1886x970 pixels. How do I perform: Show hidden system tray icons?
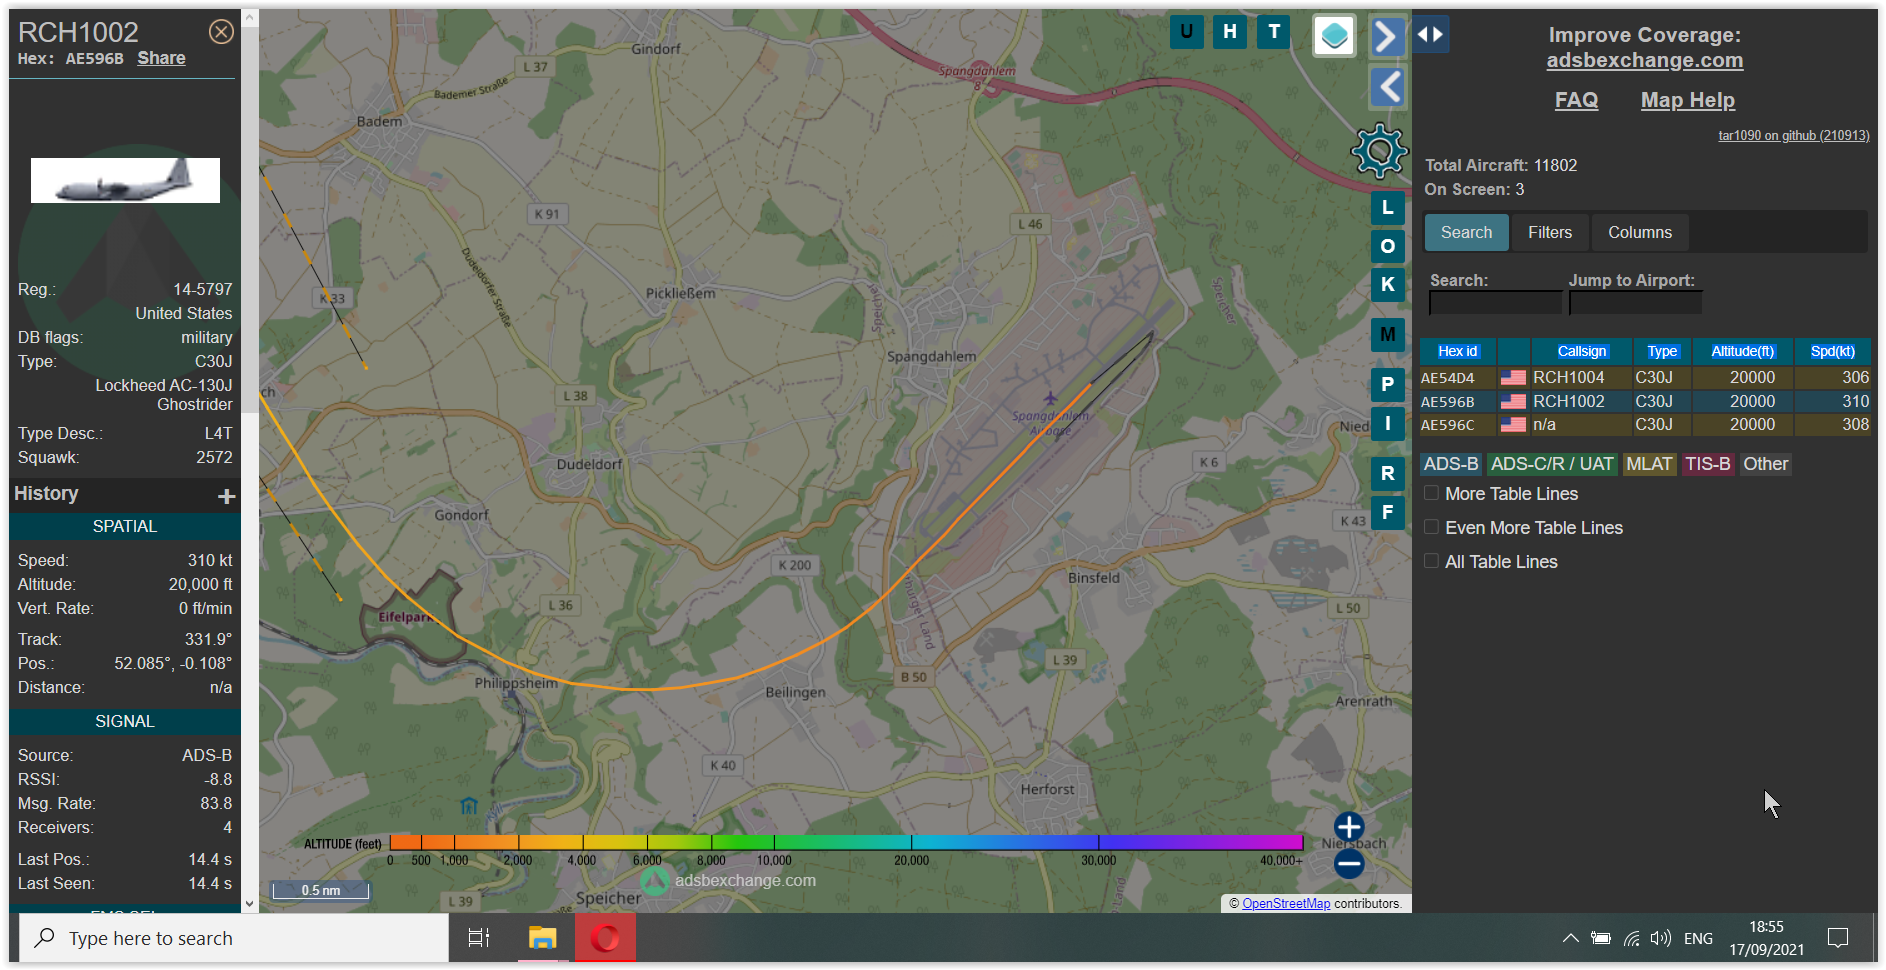click(1570, 938)
